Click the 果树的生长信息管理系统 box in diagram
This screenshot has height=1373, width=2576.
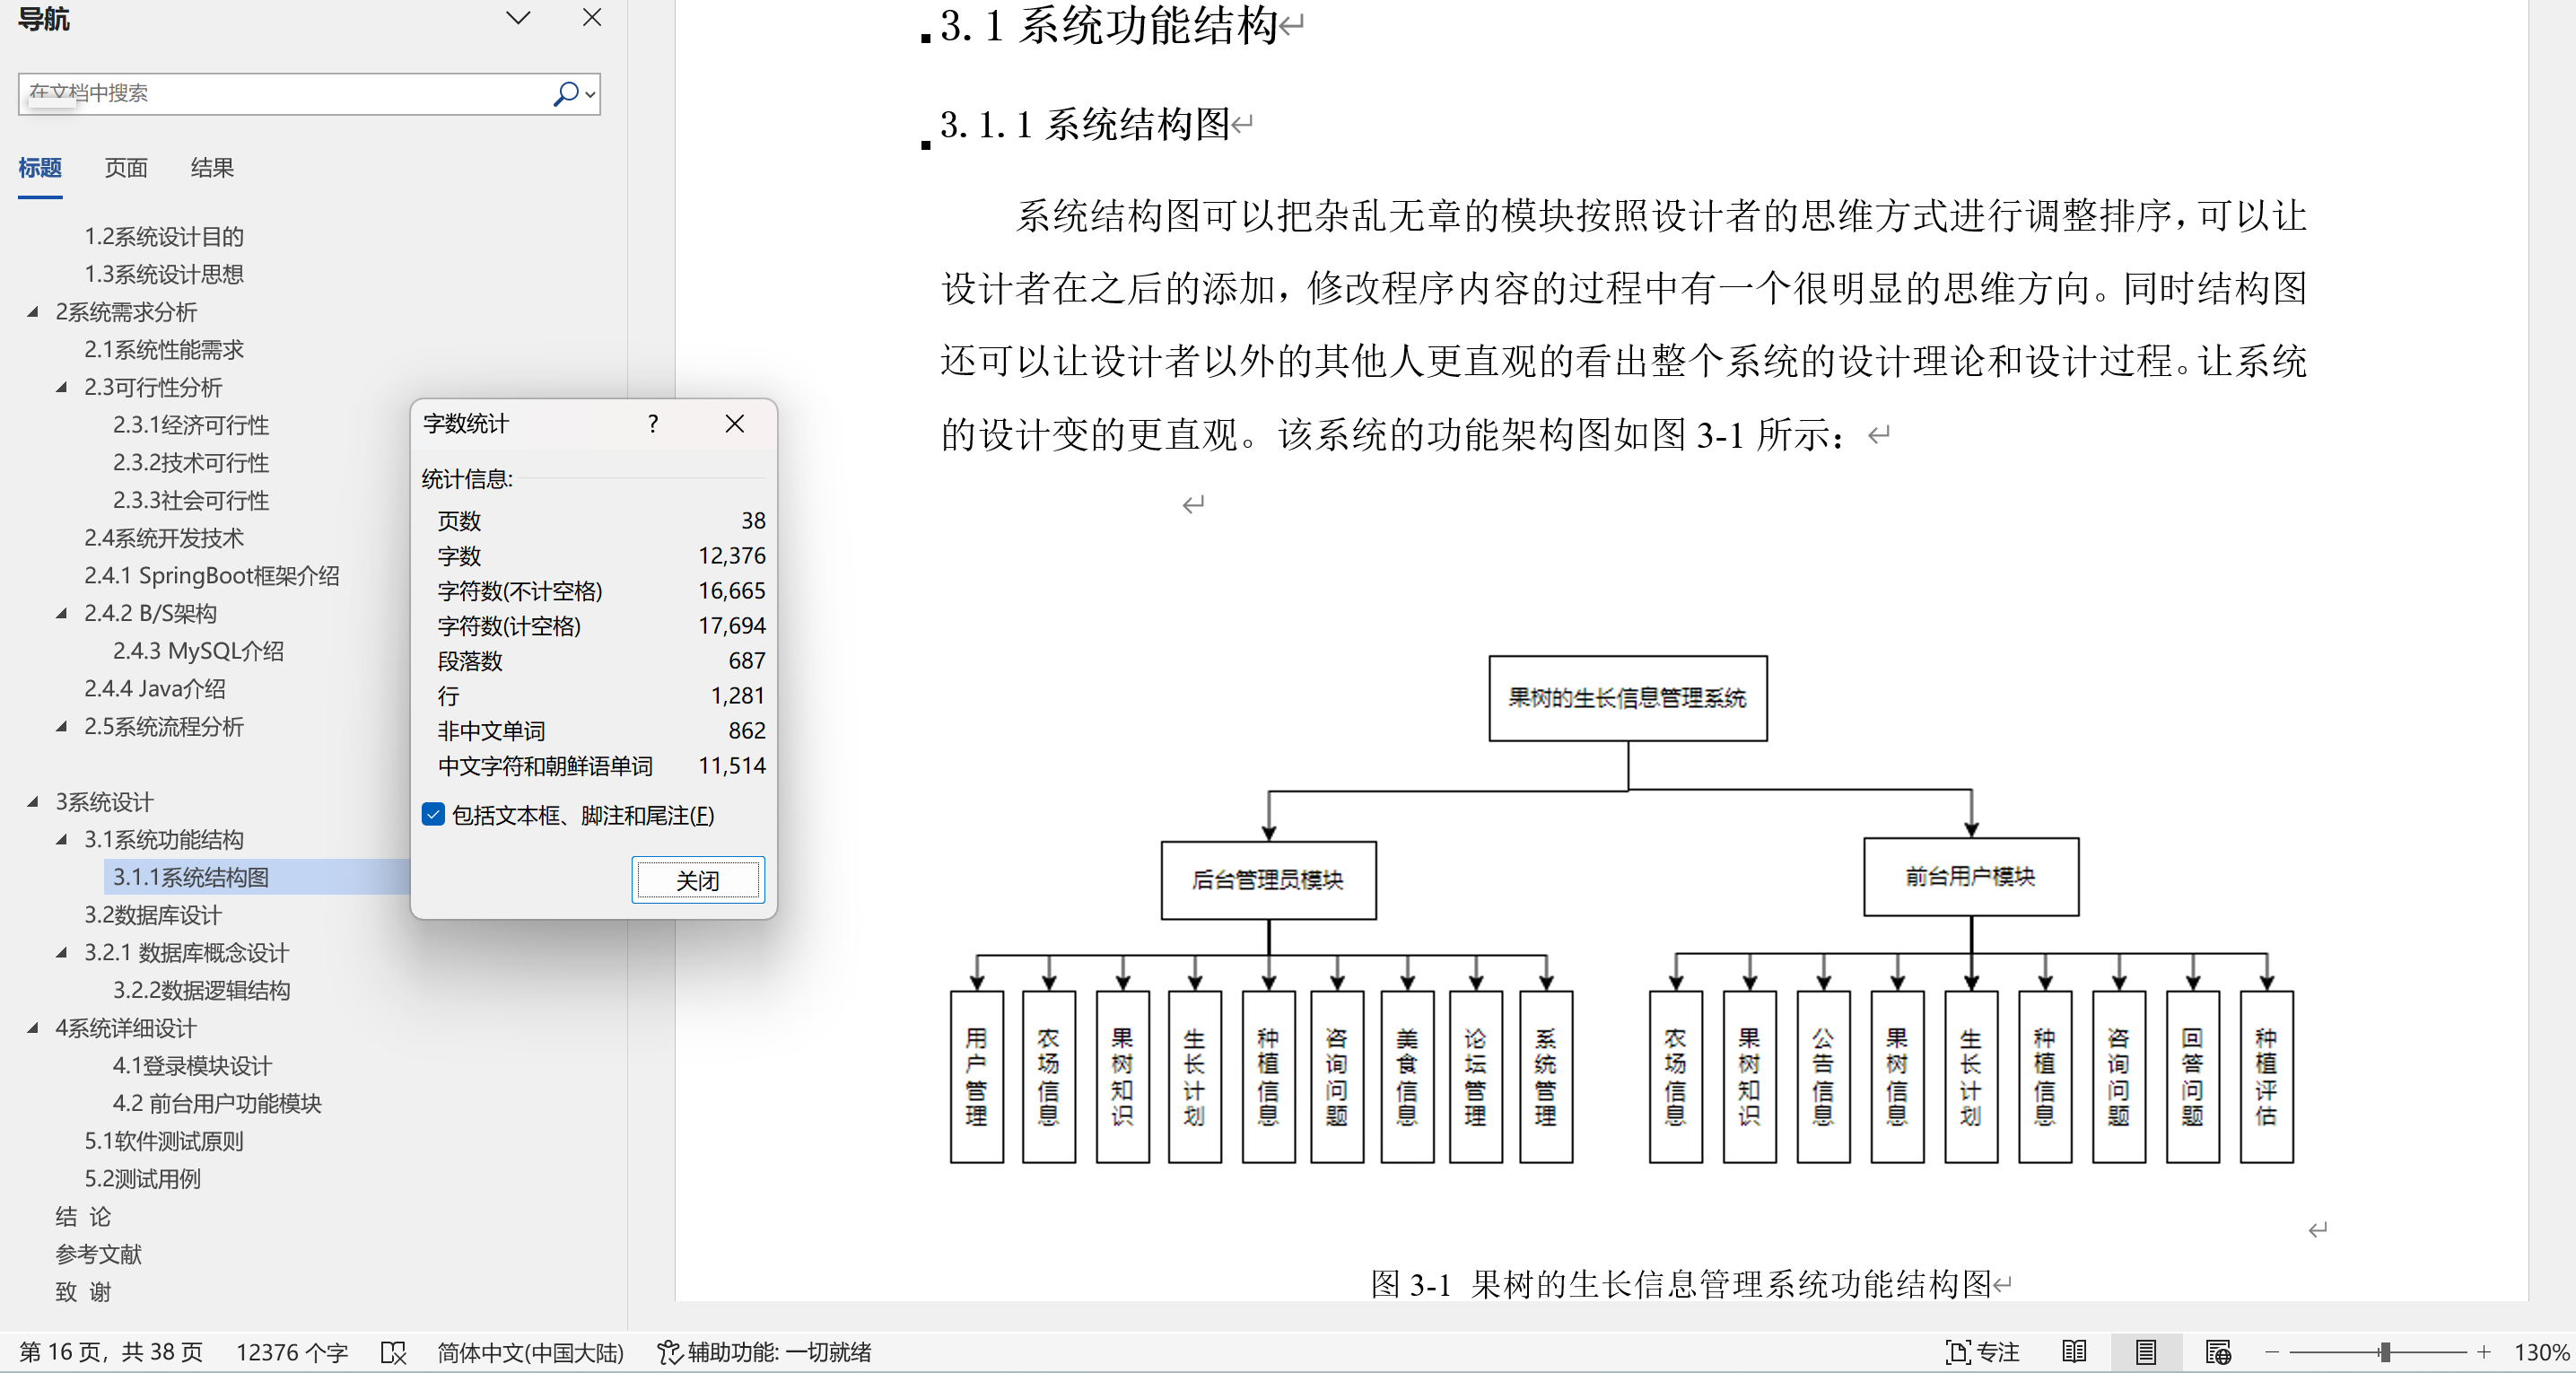pyautogui.click(x=1628, y=698)
